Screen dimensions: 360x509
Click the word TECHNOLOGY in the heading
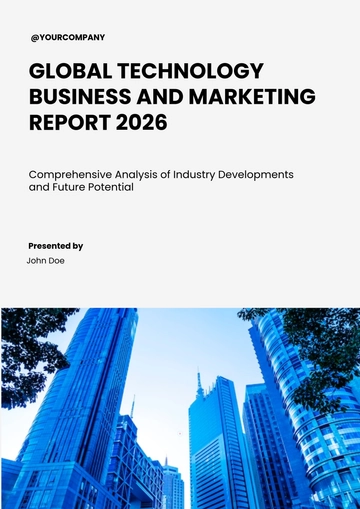(x=190, y=71)
